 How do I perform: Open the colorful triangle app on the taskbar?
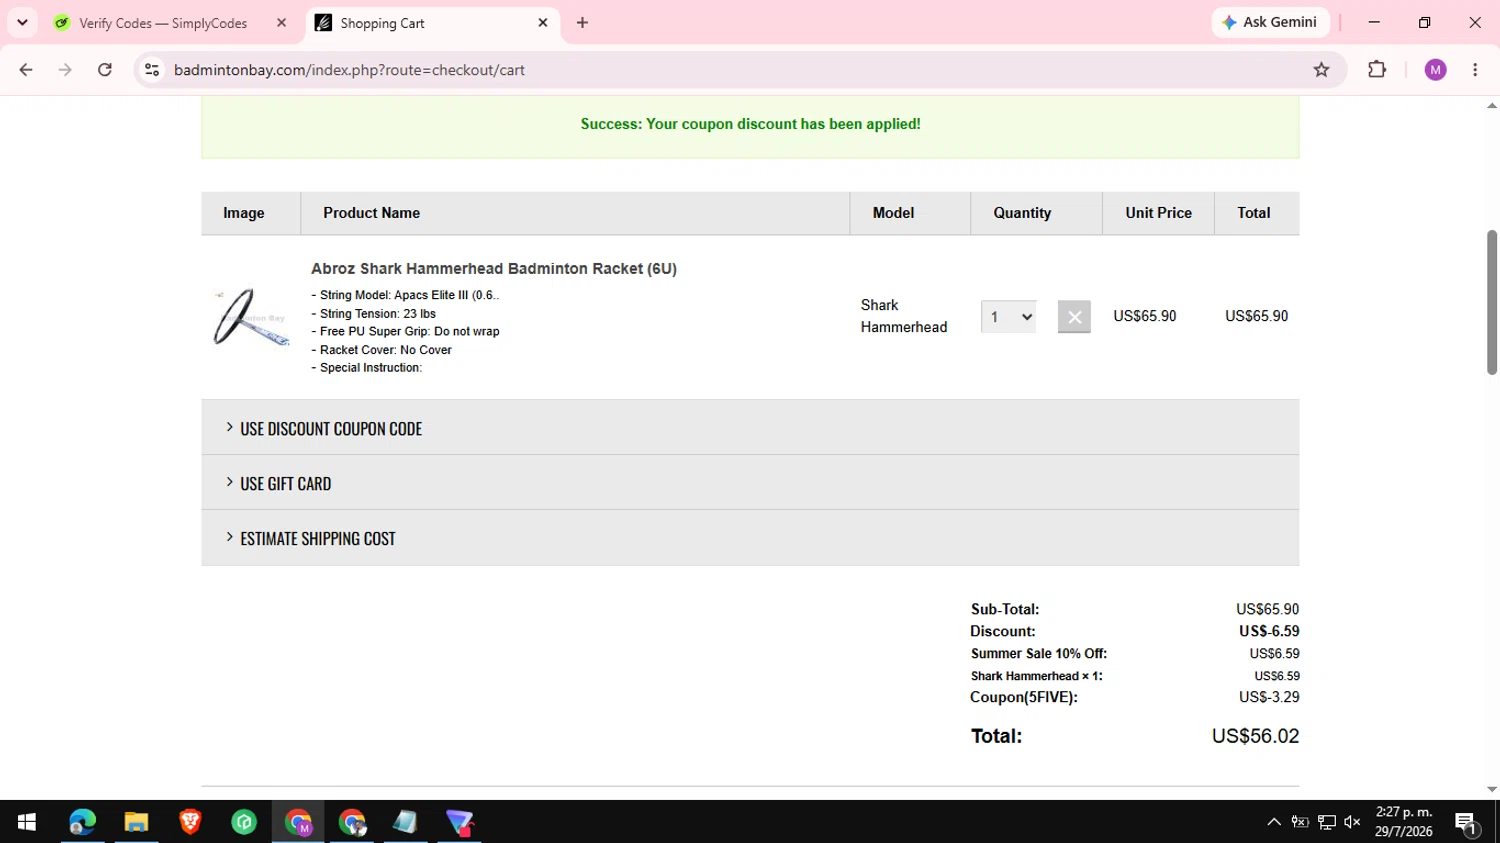[459, 822]
